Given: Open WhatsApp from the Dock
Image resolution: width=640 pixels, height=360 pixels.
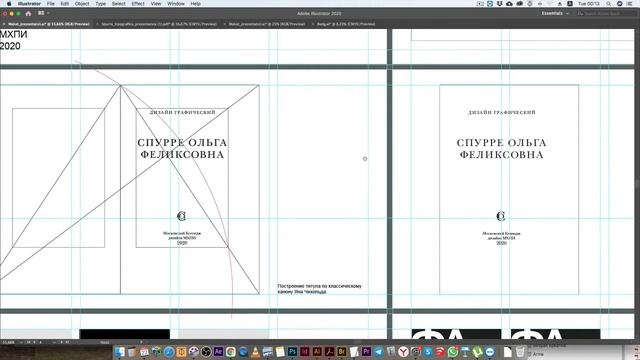Looking at the screenshot, I should point(453,352).
